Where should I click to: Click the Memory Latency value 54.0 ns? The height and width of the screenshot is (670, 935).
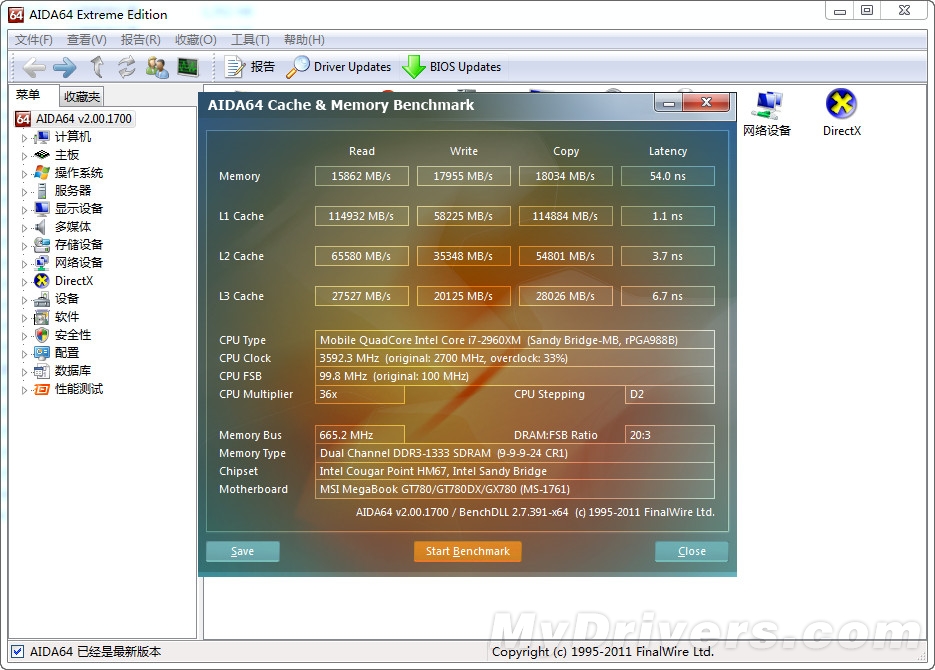point(668,176)
